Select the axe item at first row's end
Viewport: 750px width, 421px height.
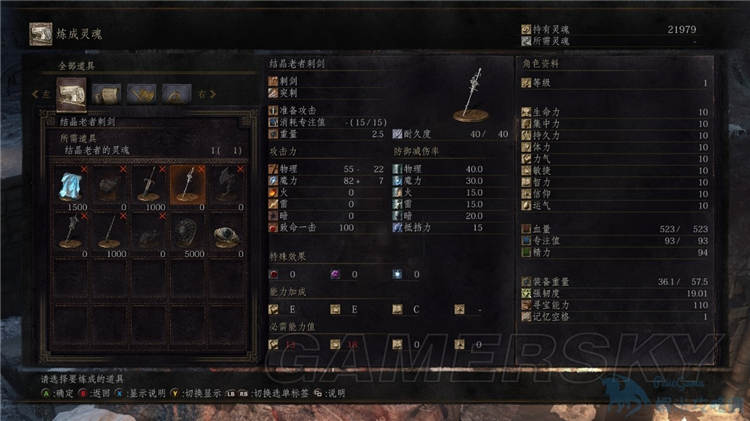point(227,188)
